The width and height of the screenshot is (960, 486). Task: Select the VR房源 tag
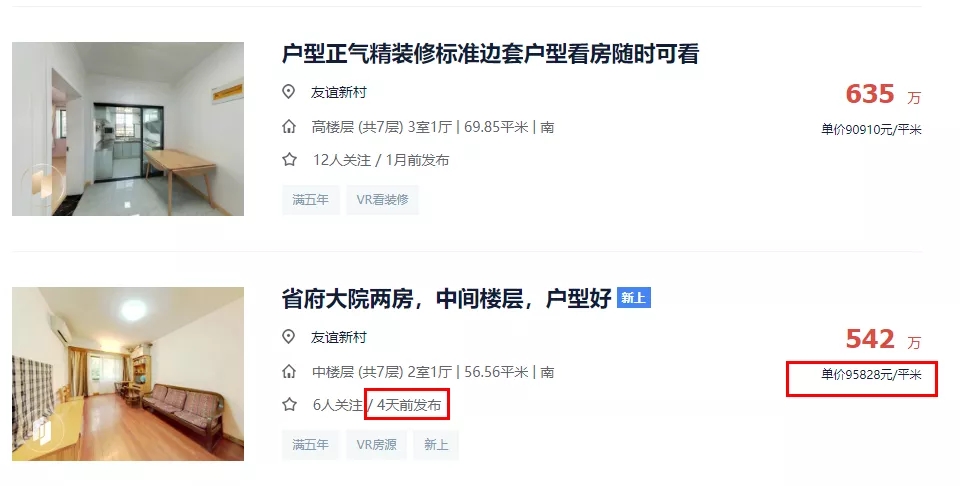click(x=377, y=444)
